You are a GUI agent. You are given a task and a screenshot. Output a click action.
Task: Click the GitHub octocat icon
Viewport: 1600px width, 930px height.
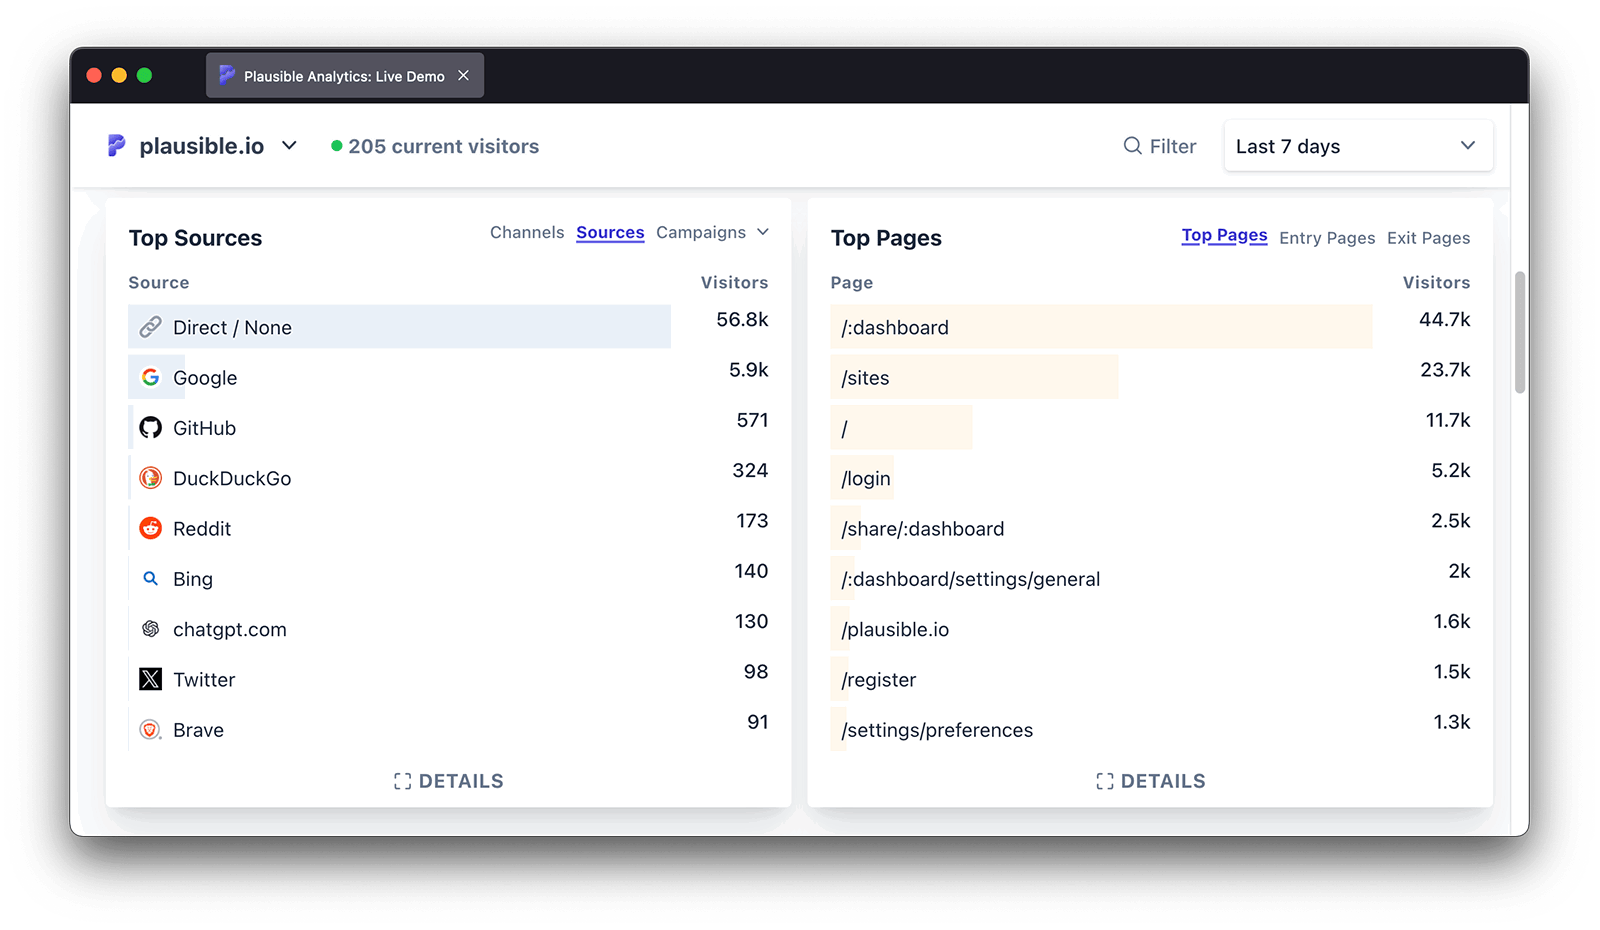pyautogui.click(x=150, y=428)
